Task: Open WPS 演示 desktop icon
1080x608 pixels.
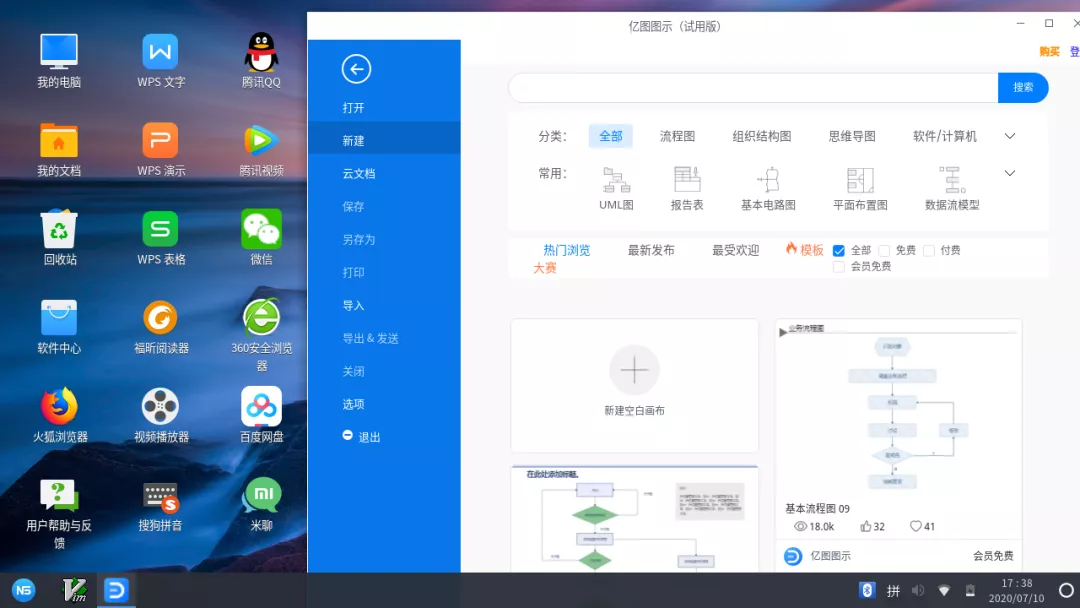Action: coord(160,149)
